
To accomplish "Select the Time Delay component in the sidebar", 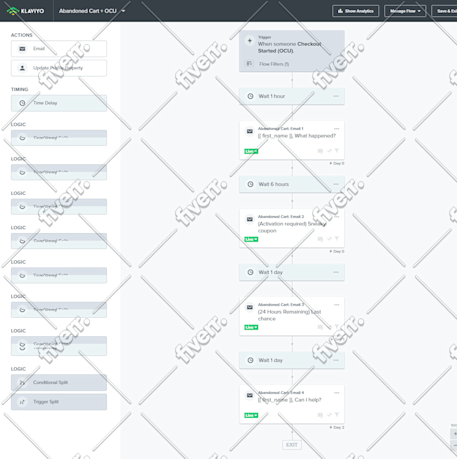I will [59, 103].
